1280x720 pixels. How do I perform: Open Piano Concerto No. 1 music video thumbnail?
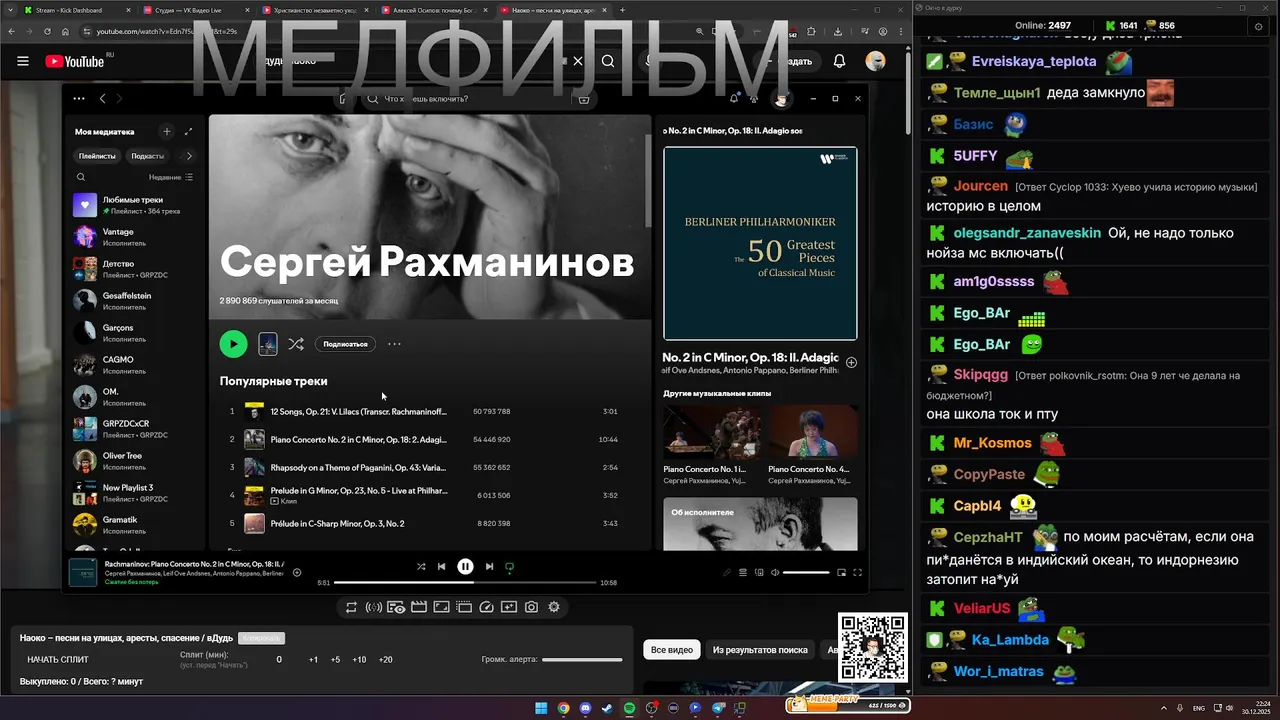[x=711, y=432]
